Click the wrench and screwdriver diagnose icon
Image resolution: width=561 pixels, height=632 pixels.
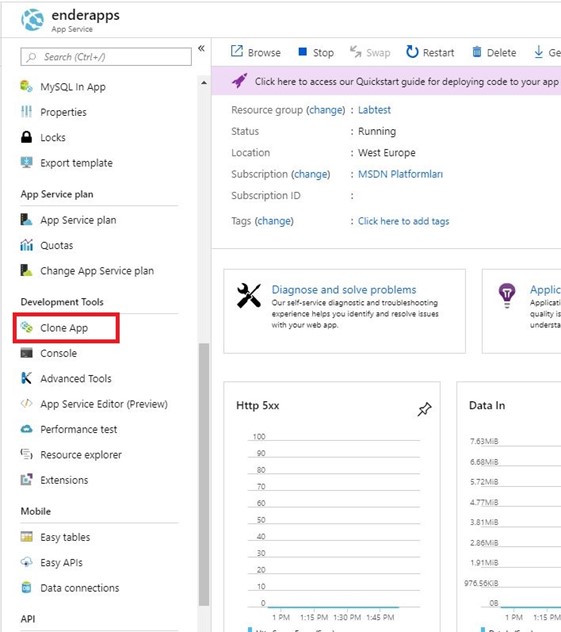249,296
